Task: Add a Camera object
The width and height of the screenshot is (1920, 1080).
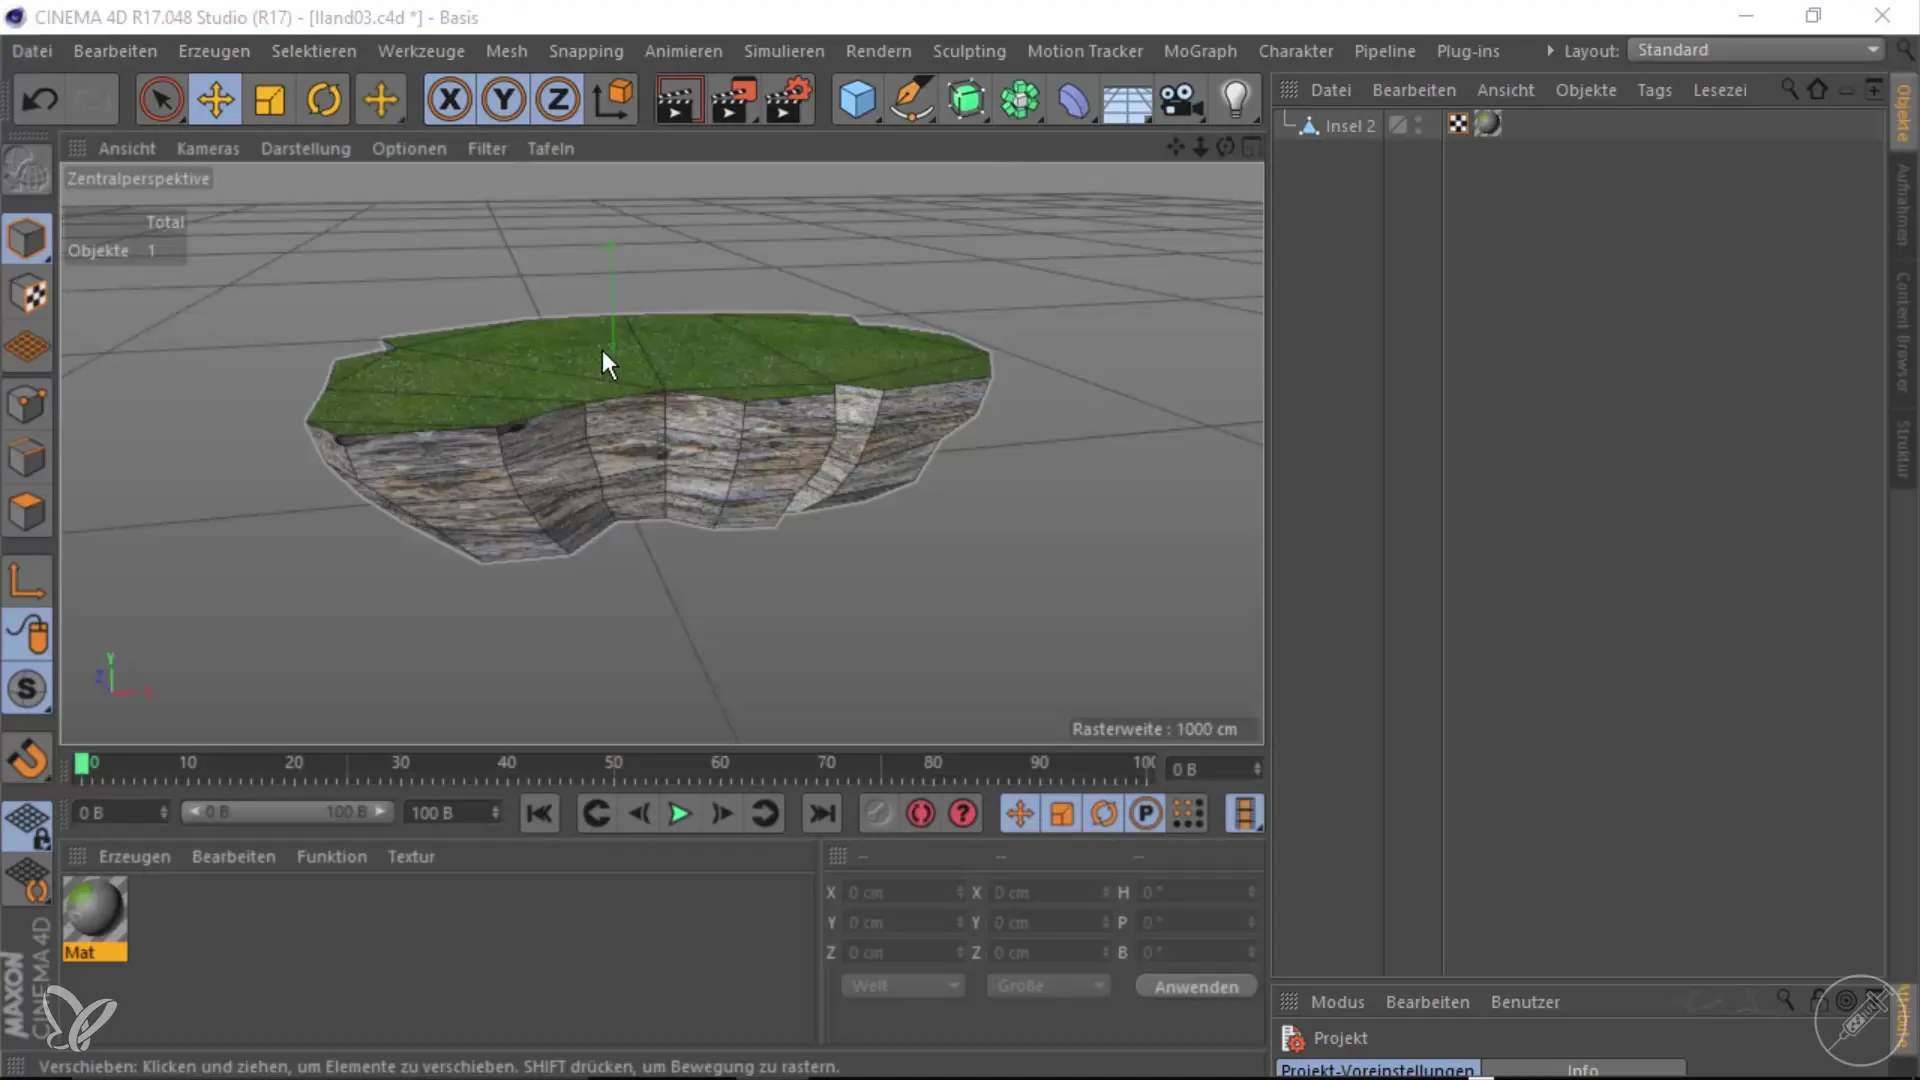Action: [x=1181, y=100]
